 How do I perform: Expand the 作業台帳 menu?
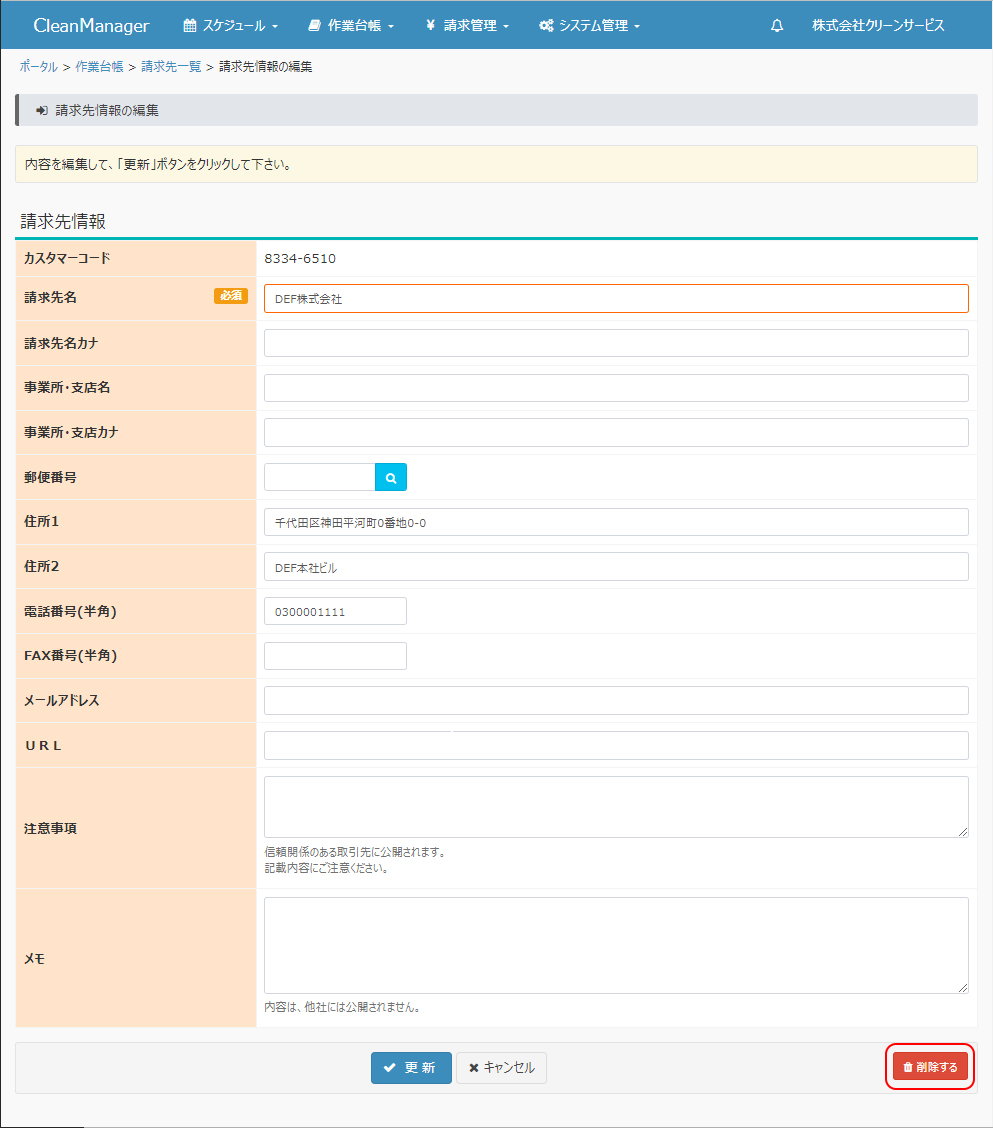(x=351, y=26)
